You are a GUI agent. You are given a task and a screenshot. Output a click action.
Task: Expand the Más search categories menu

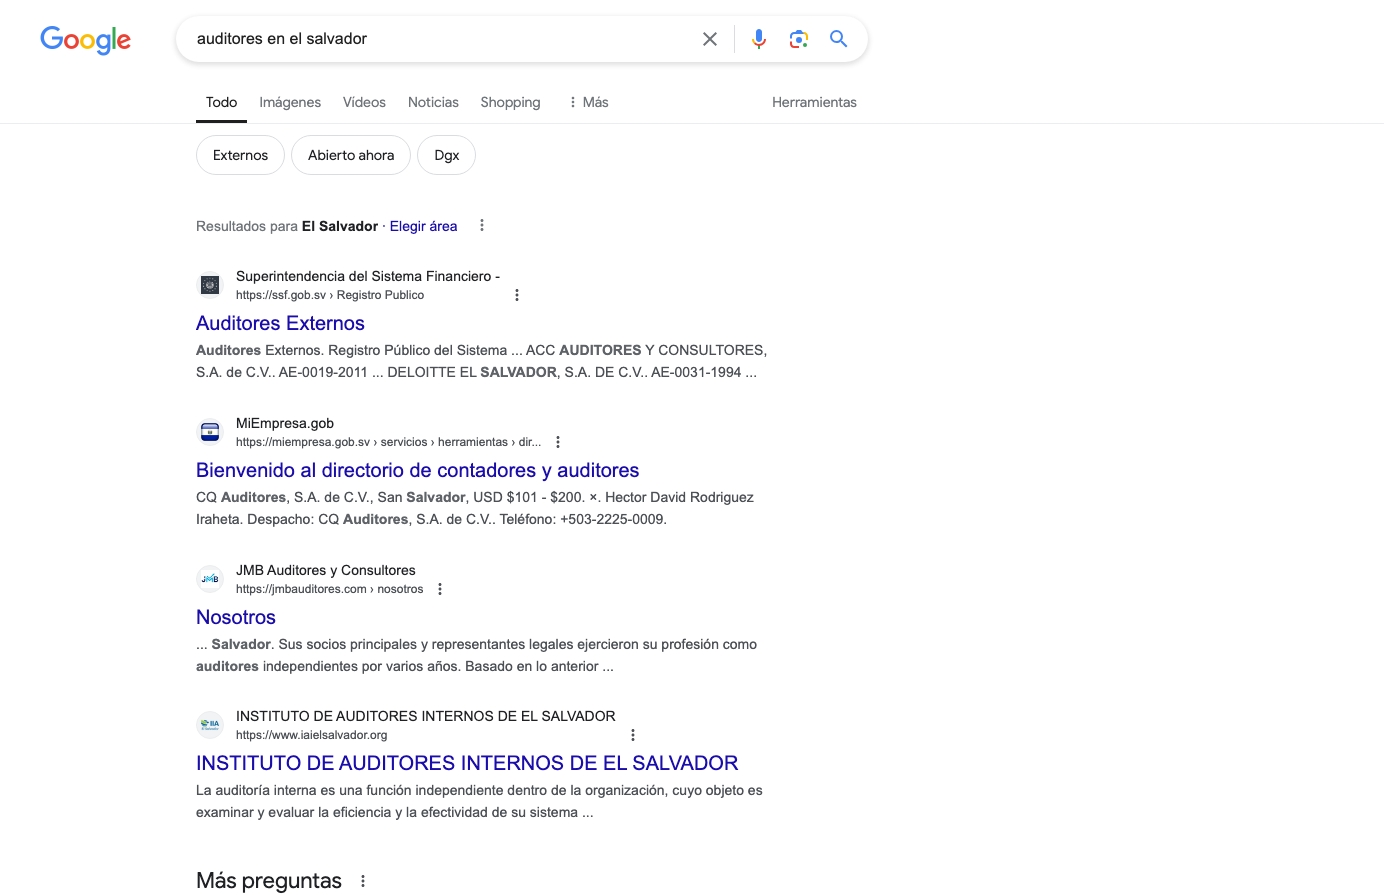click(588, 102)
